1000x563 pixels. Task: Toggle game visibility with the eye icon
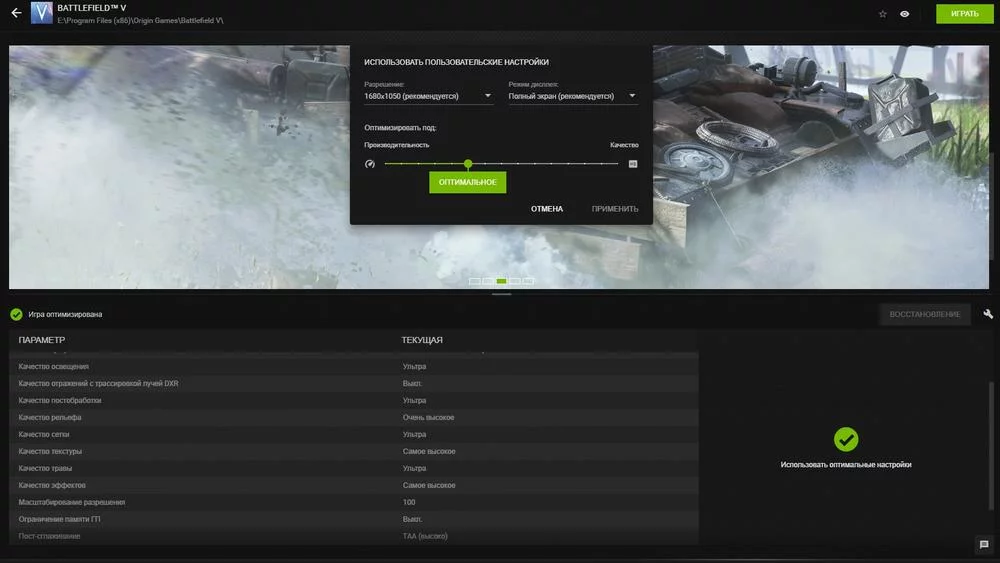click(x=904, y=14)
